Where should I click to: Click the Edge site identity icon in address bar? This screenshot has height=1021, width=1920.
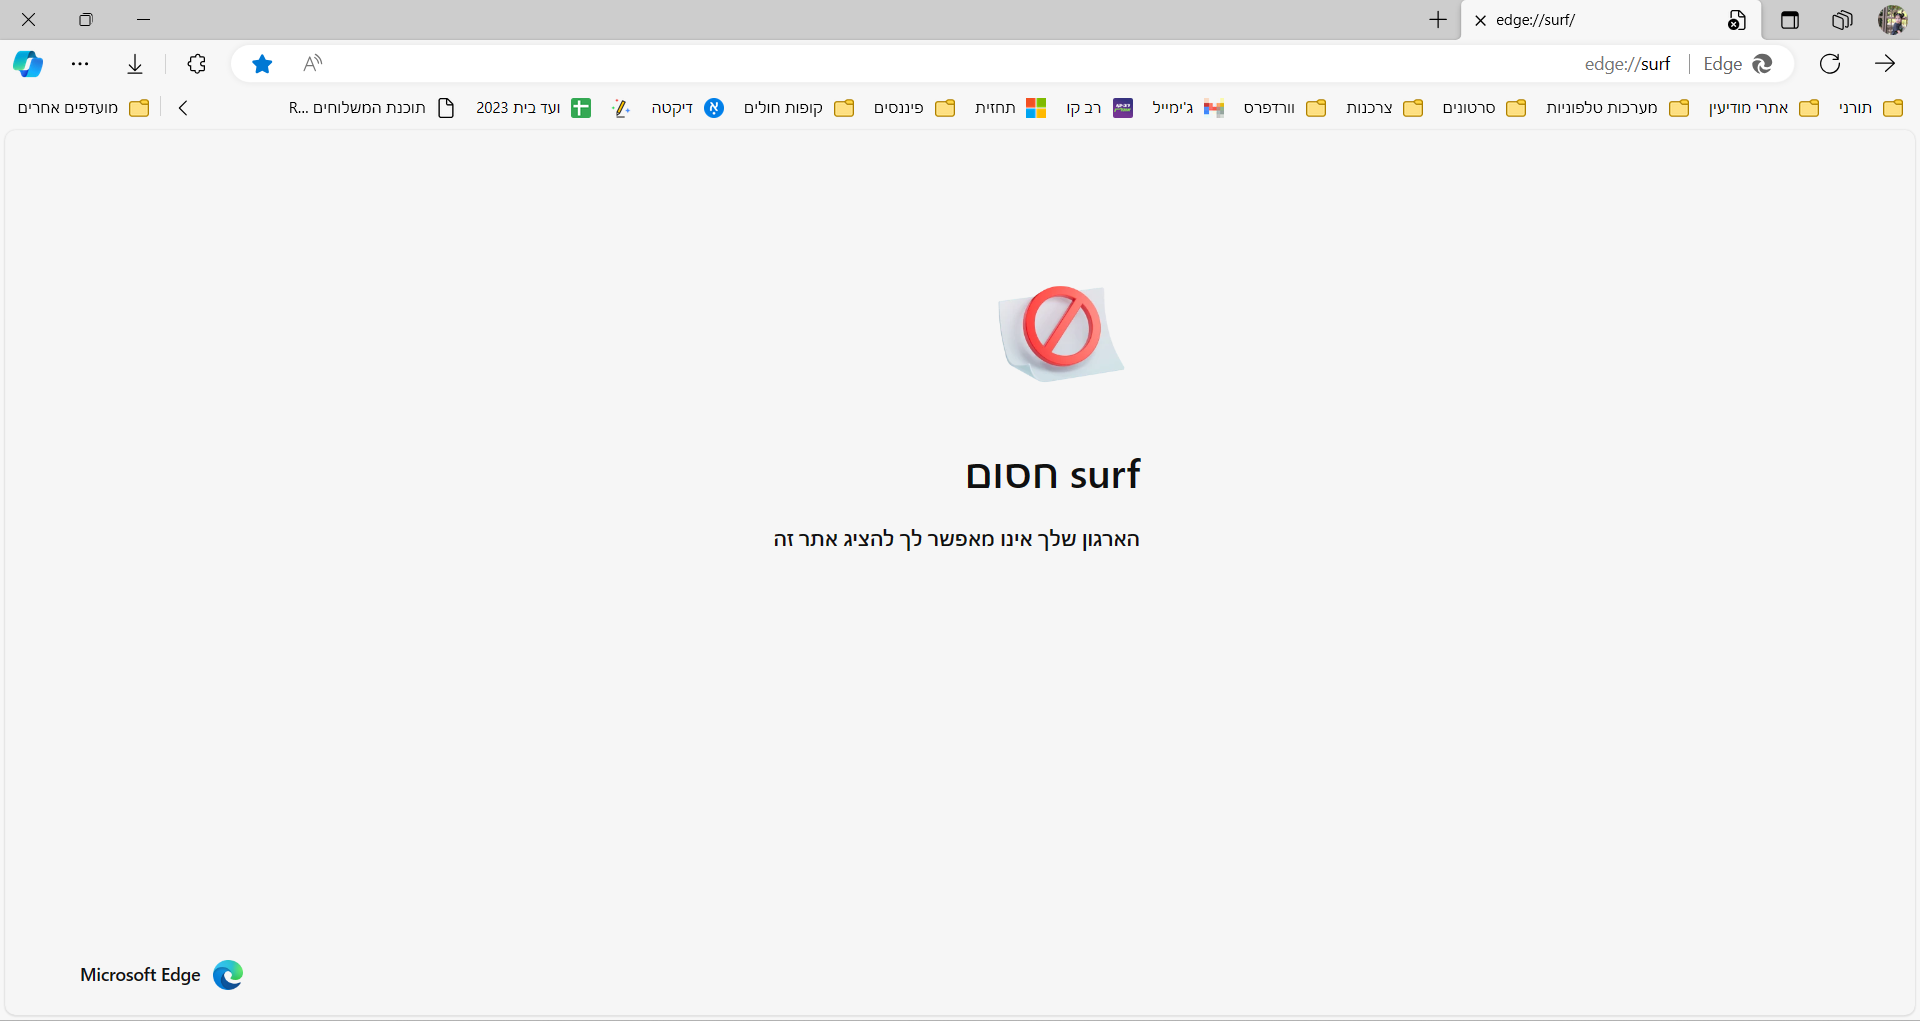[1739, 64]
